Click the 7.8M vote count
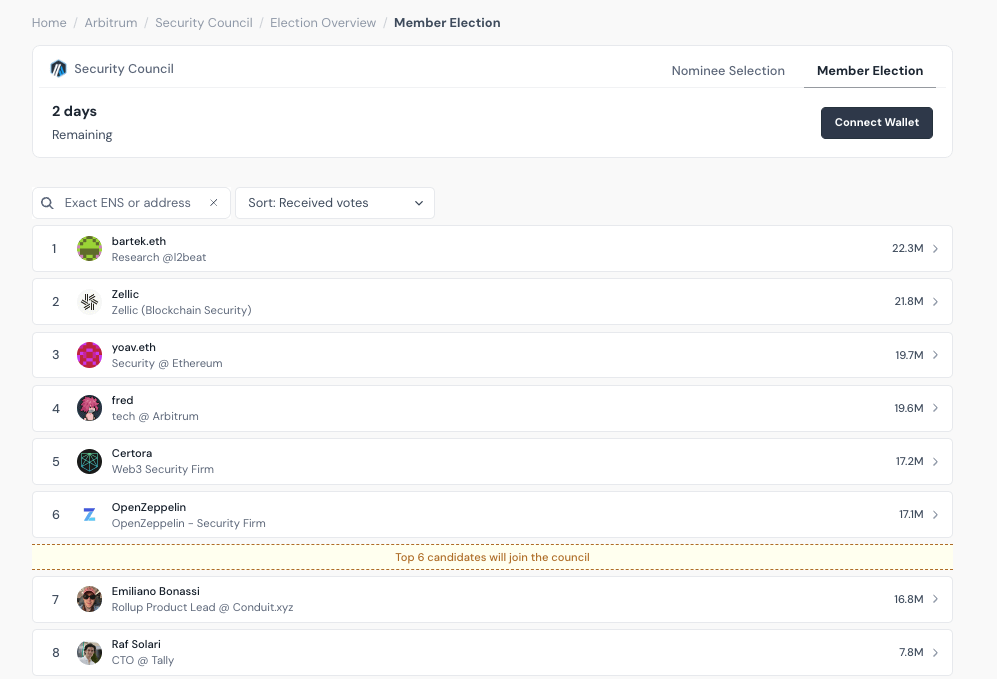997x679 pixels. (x=911, y=652)
